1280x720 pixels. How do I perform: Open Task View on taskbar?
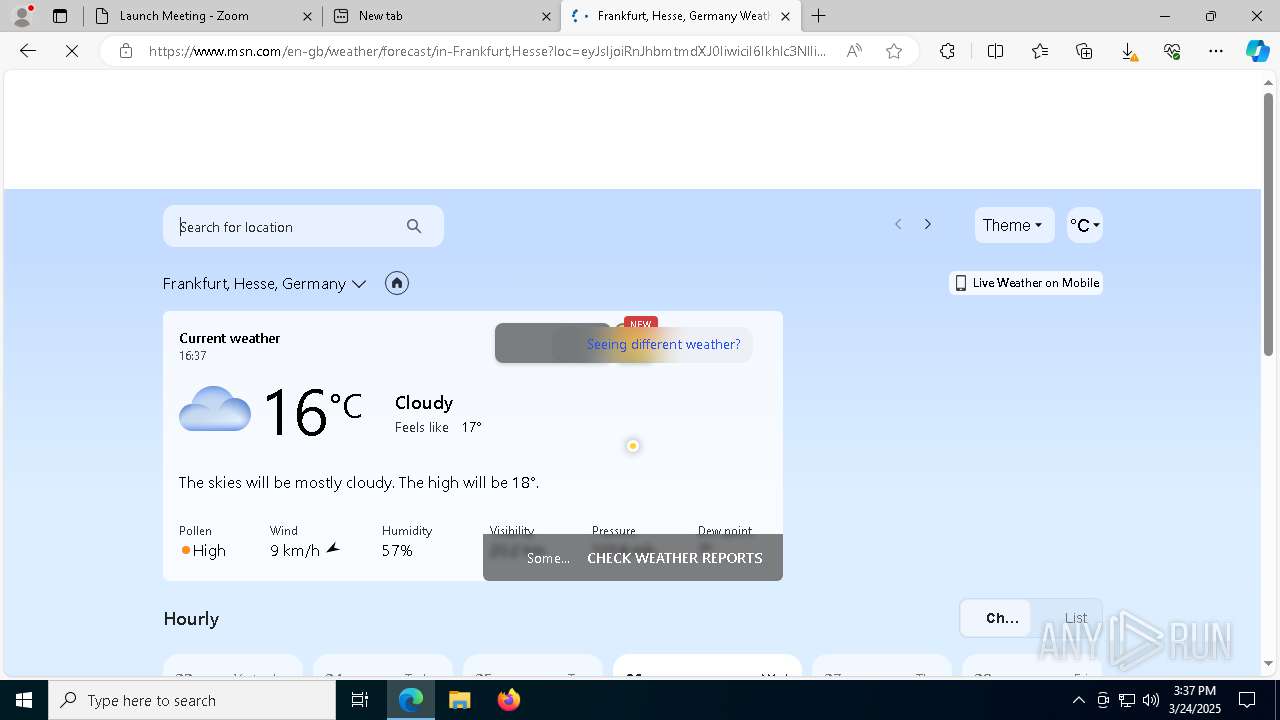tap(360, 700)
